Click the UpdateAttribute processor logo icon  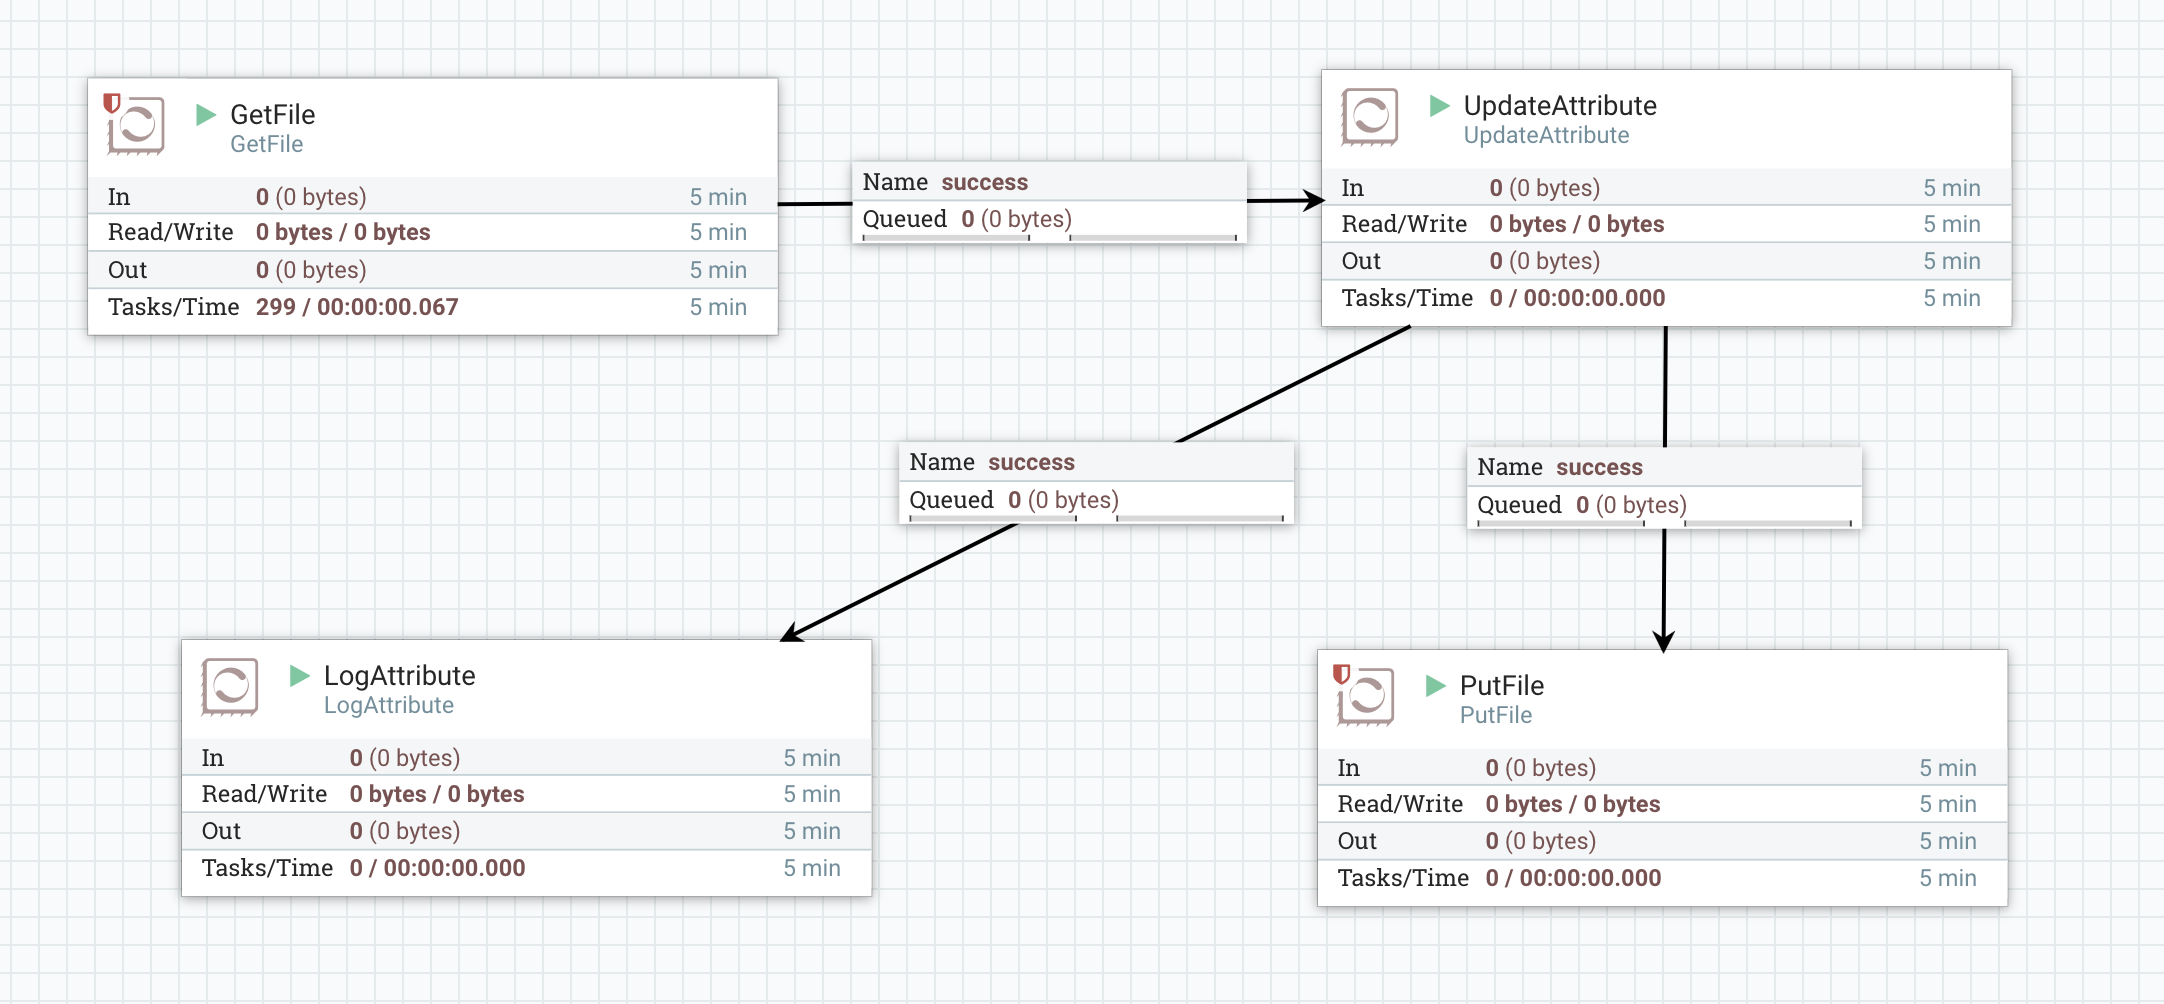coord(1369,117)
